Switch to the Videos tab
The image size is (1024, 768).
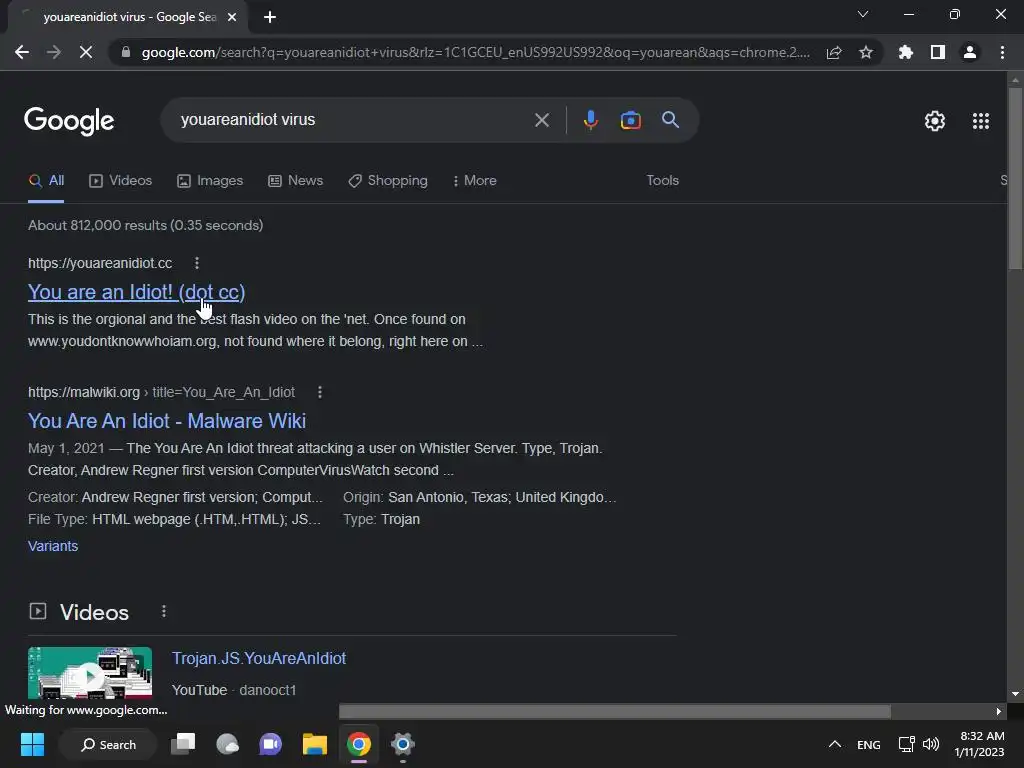click(120, 181)
